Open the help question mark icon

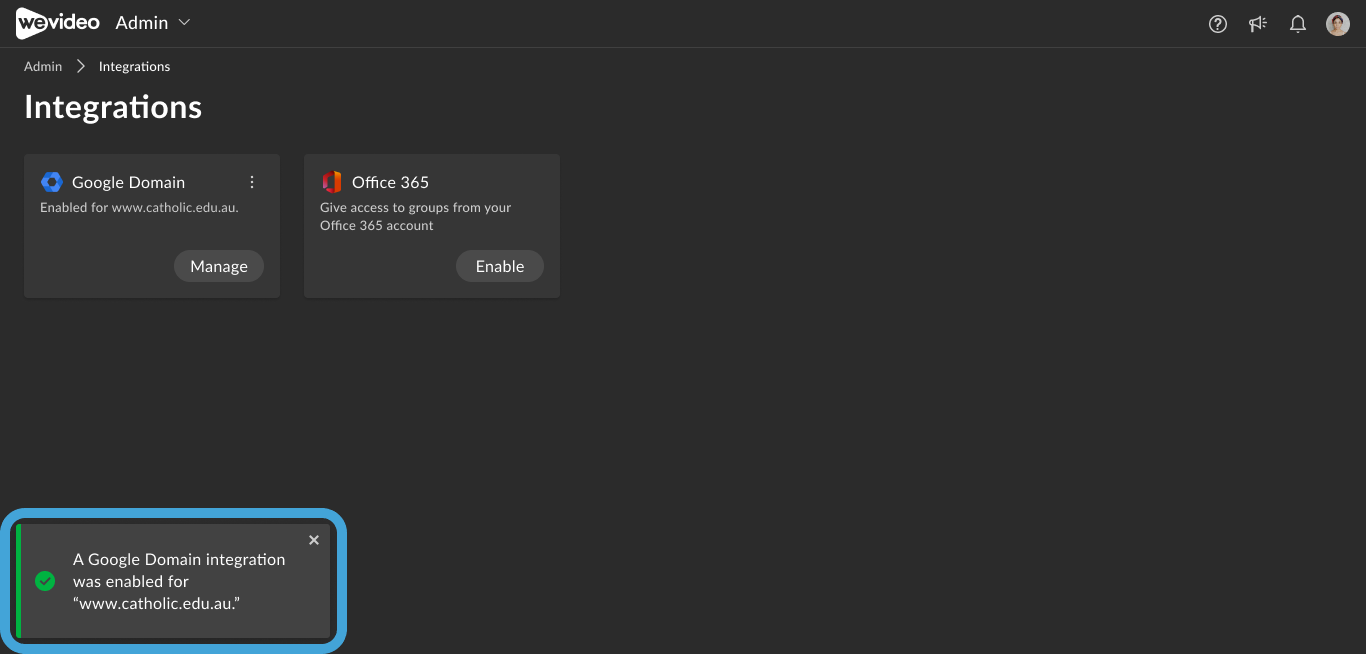coord(1218,24)
